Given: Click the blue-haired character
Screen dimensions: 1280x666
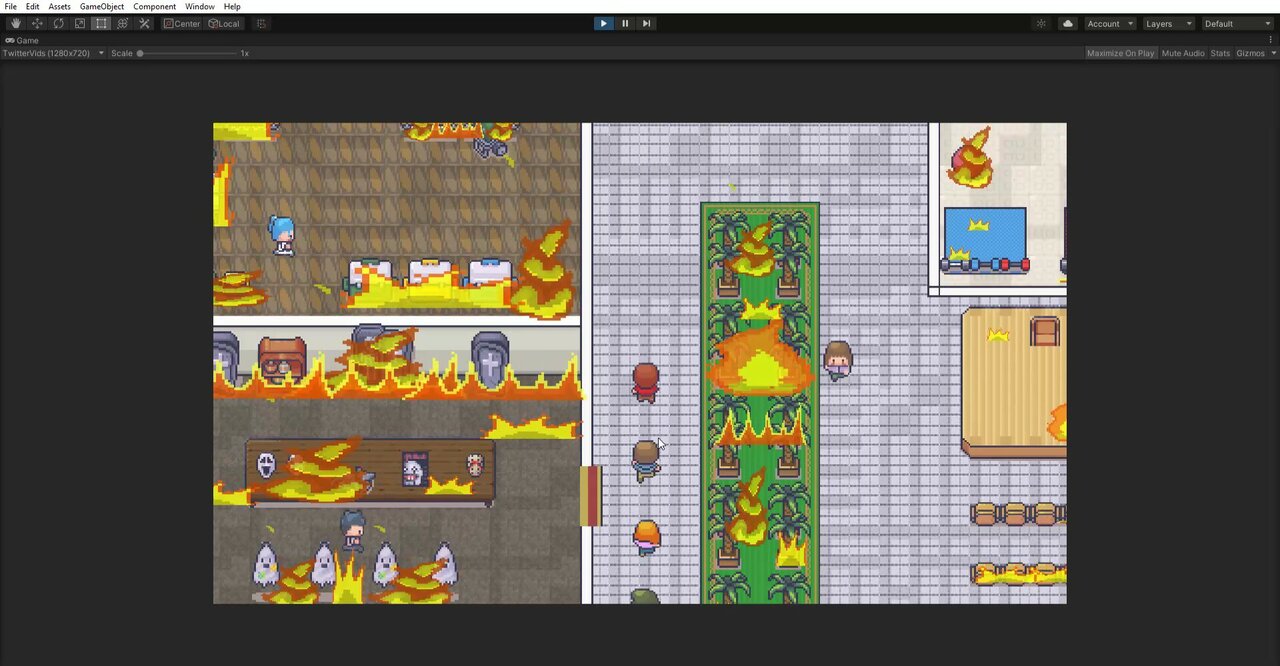Looking at the screenshot, I should (x=282, y=235).
